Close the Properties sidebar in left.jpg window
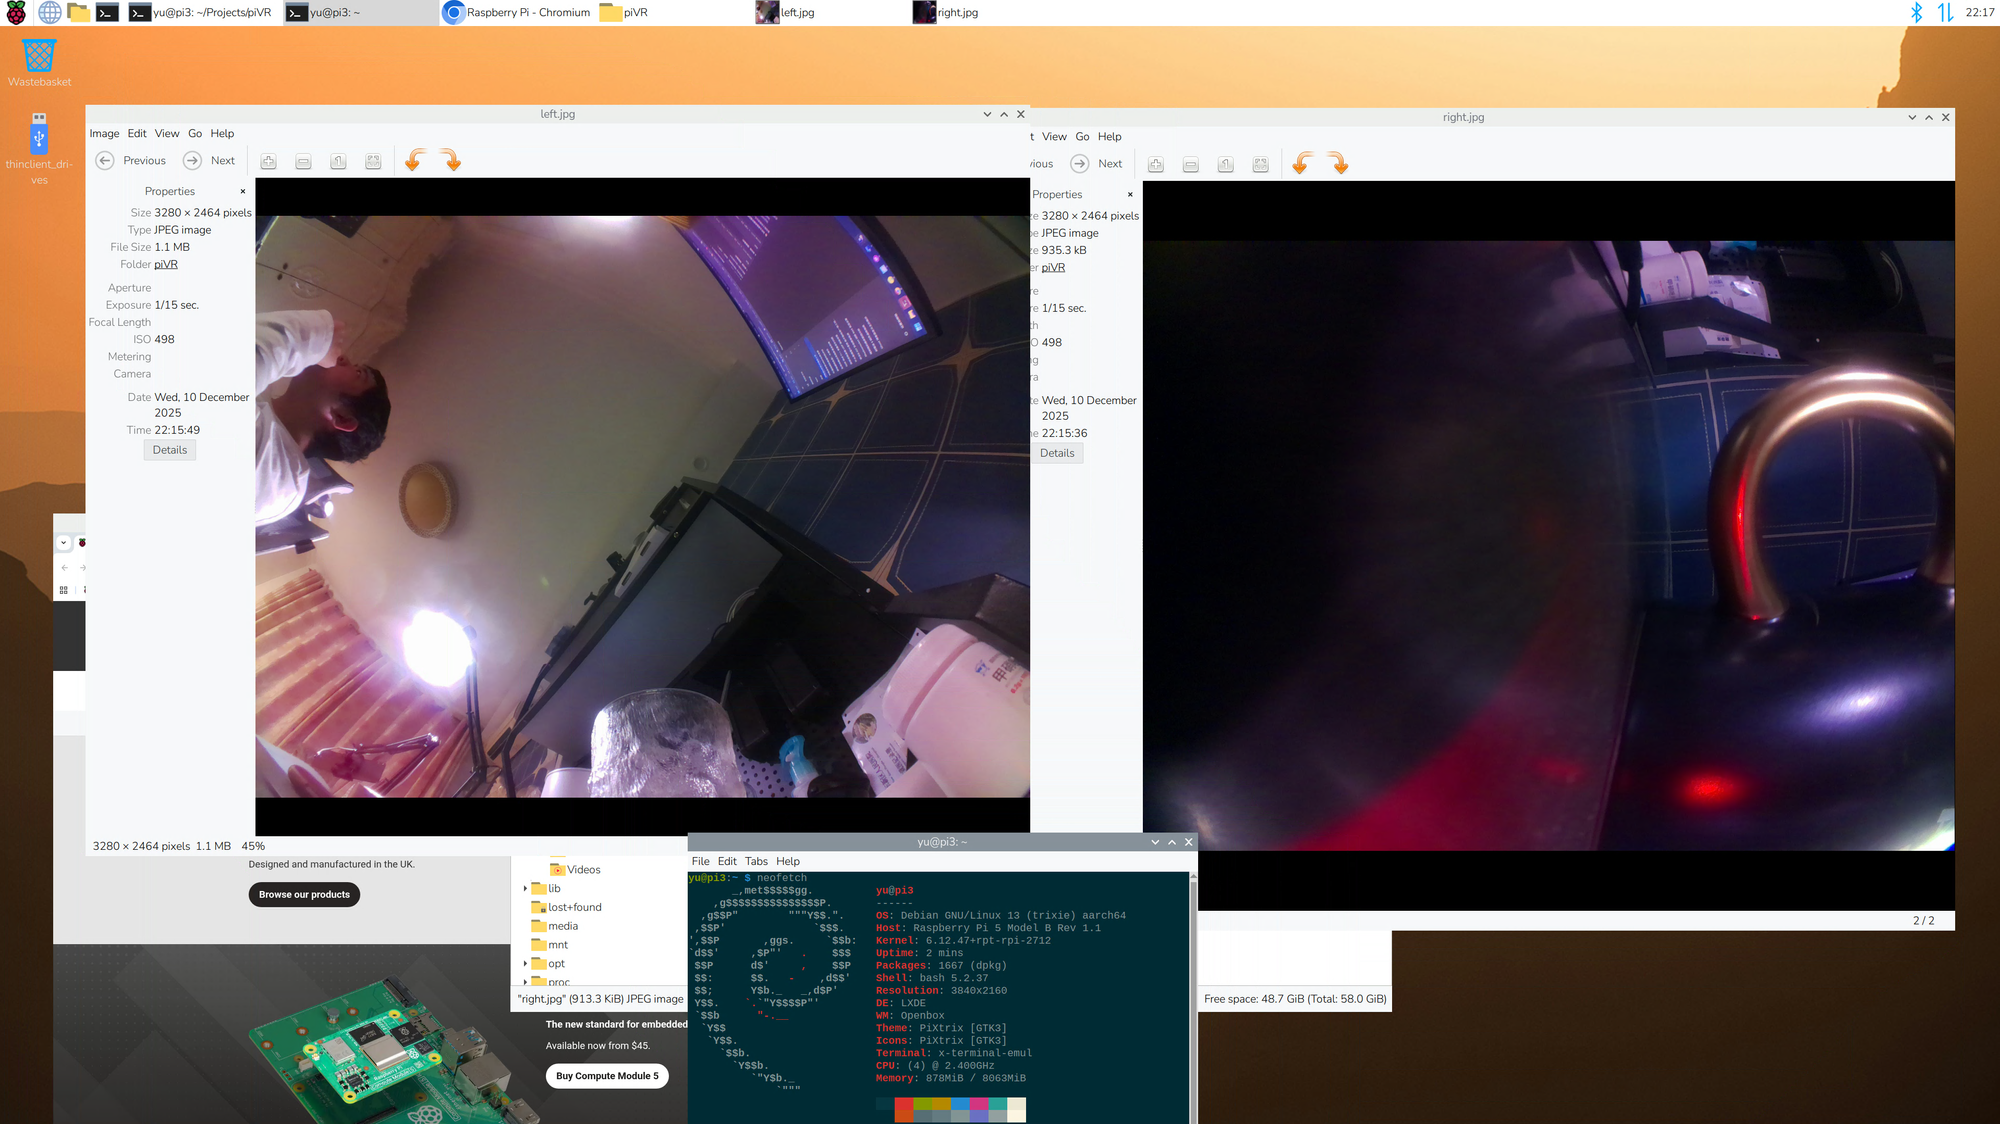 click(242, 191)
